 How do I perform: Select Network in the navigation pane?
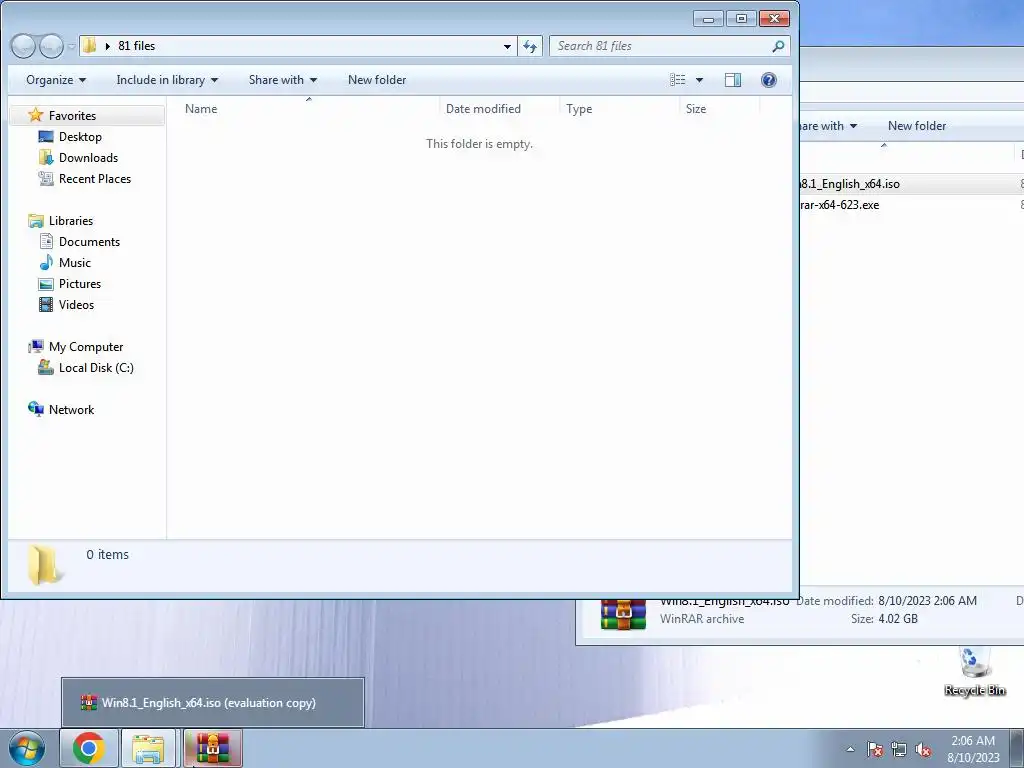[71, 409]
